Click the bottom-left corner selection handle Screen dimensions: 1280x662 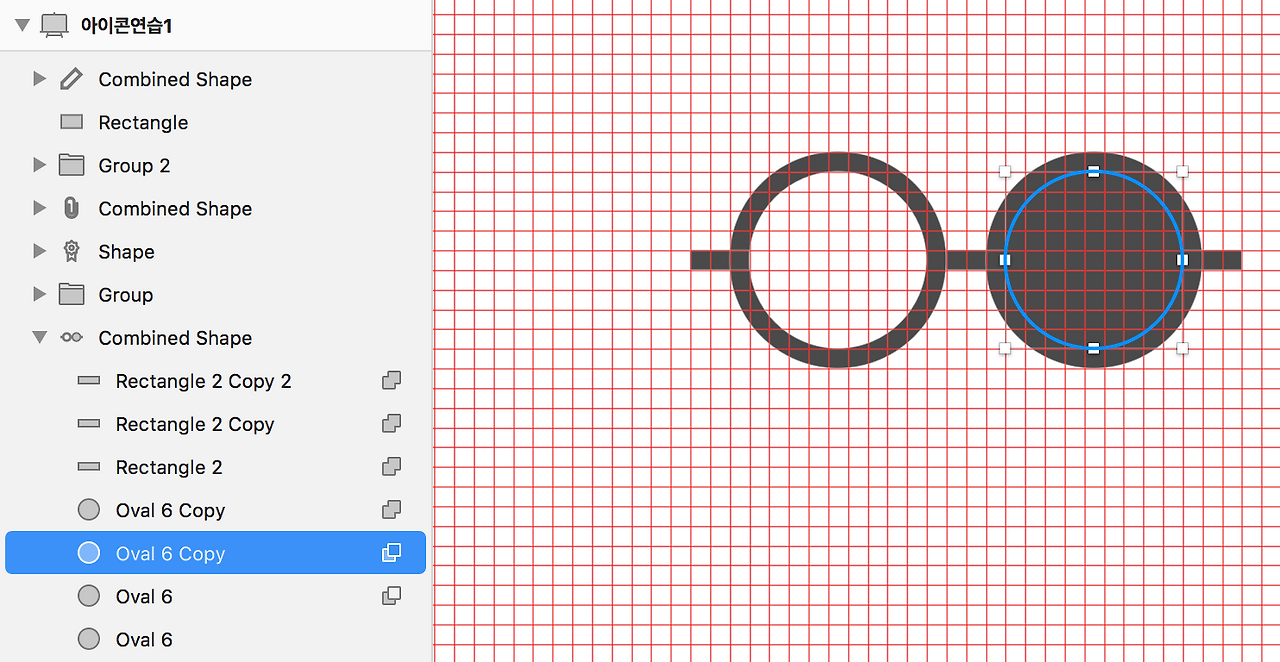click(1005, 348)
